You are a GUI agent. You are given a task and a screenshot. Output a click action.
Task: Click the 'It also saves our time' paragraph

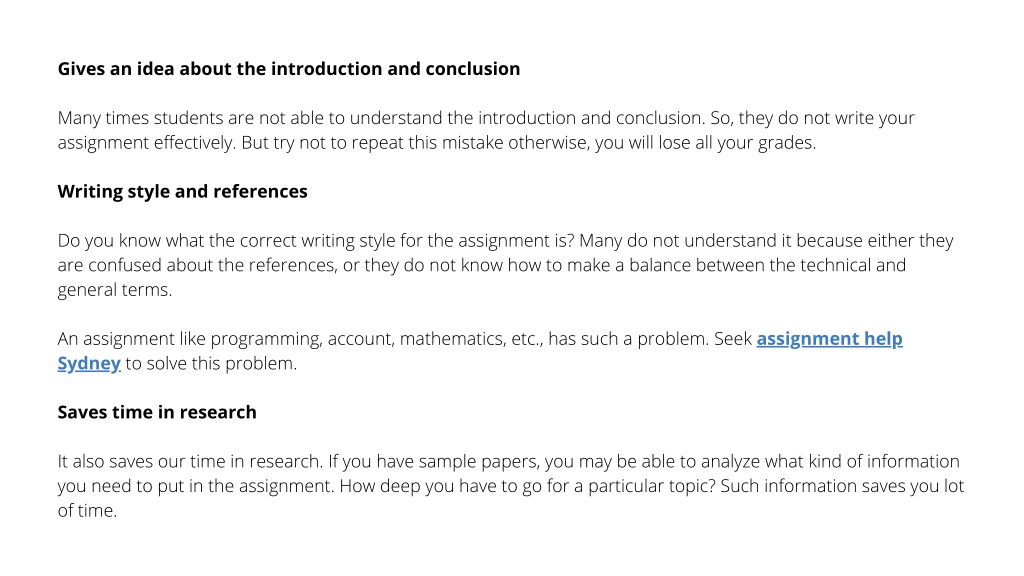coord(511,486)
